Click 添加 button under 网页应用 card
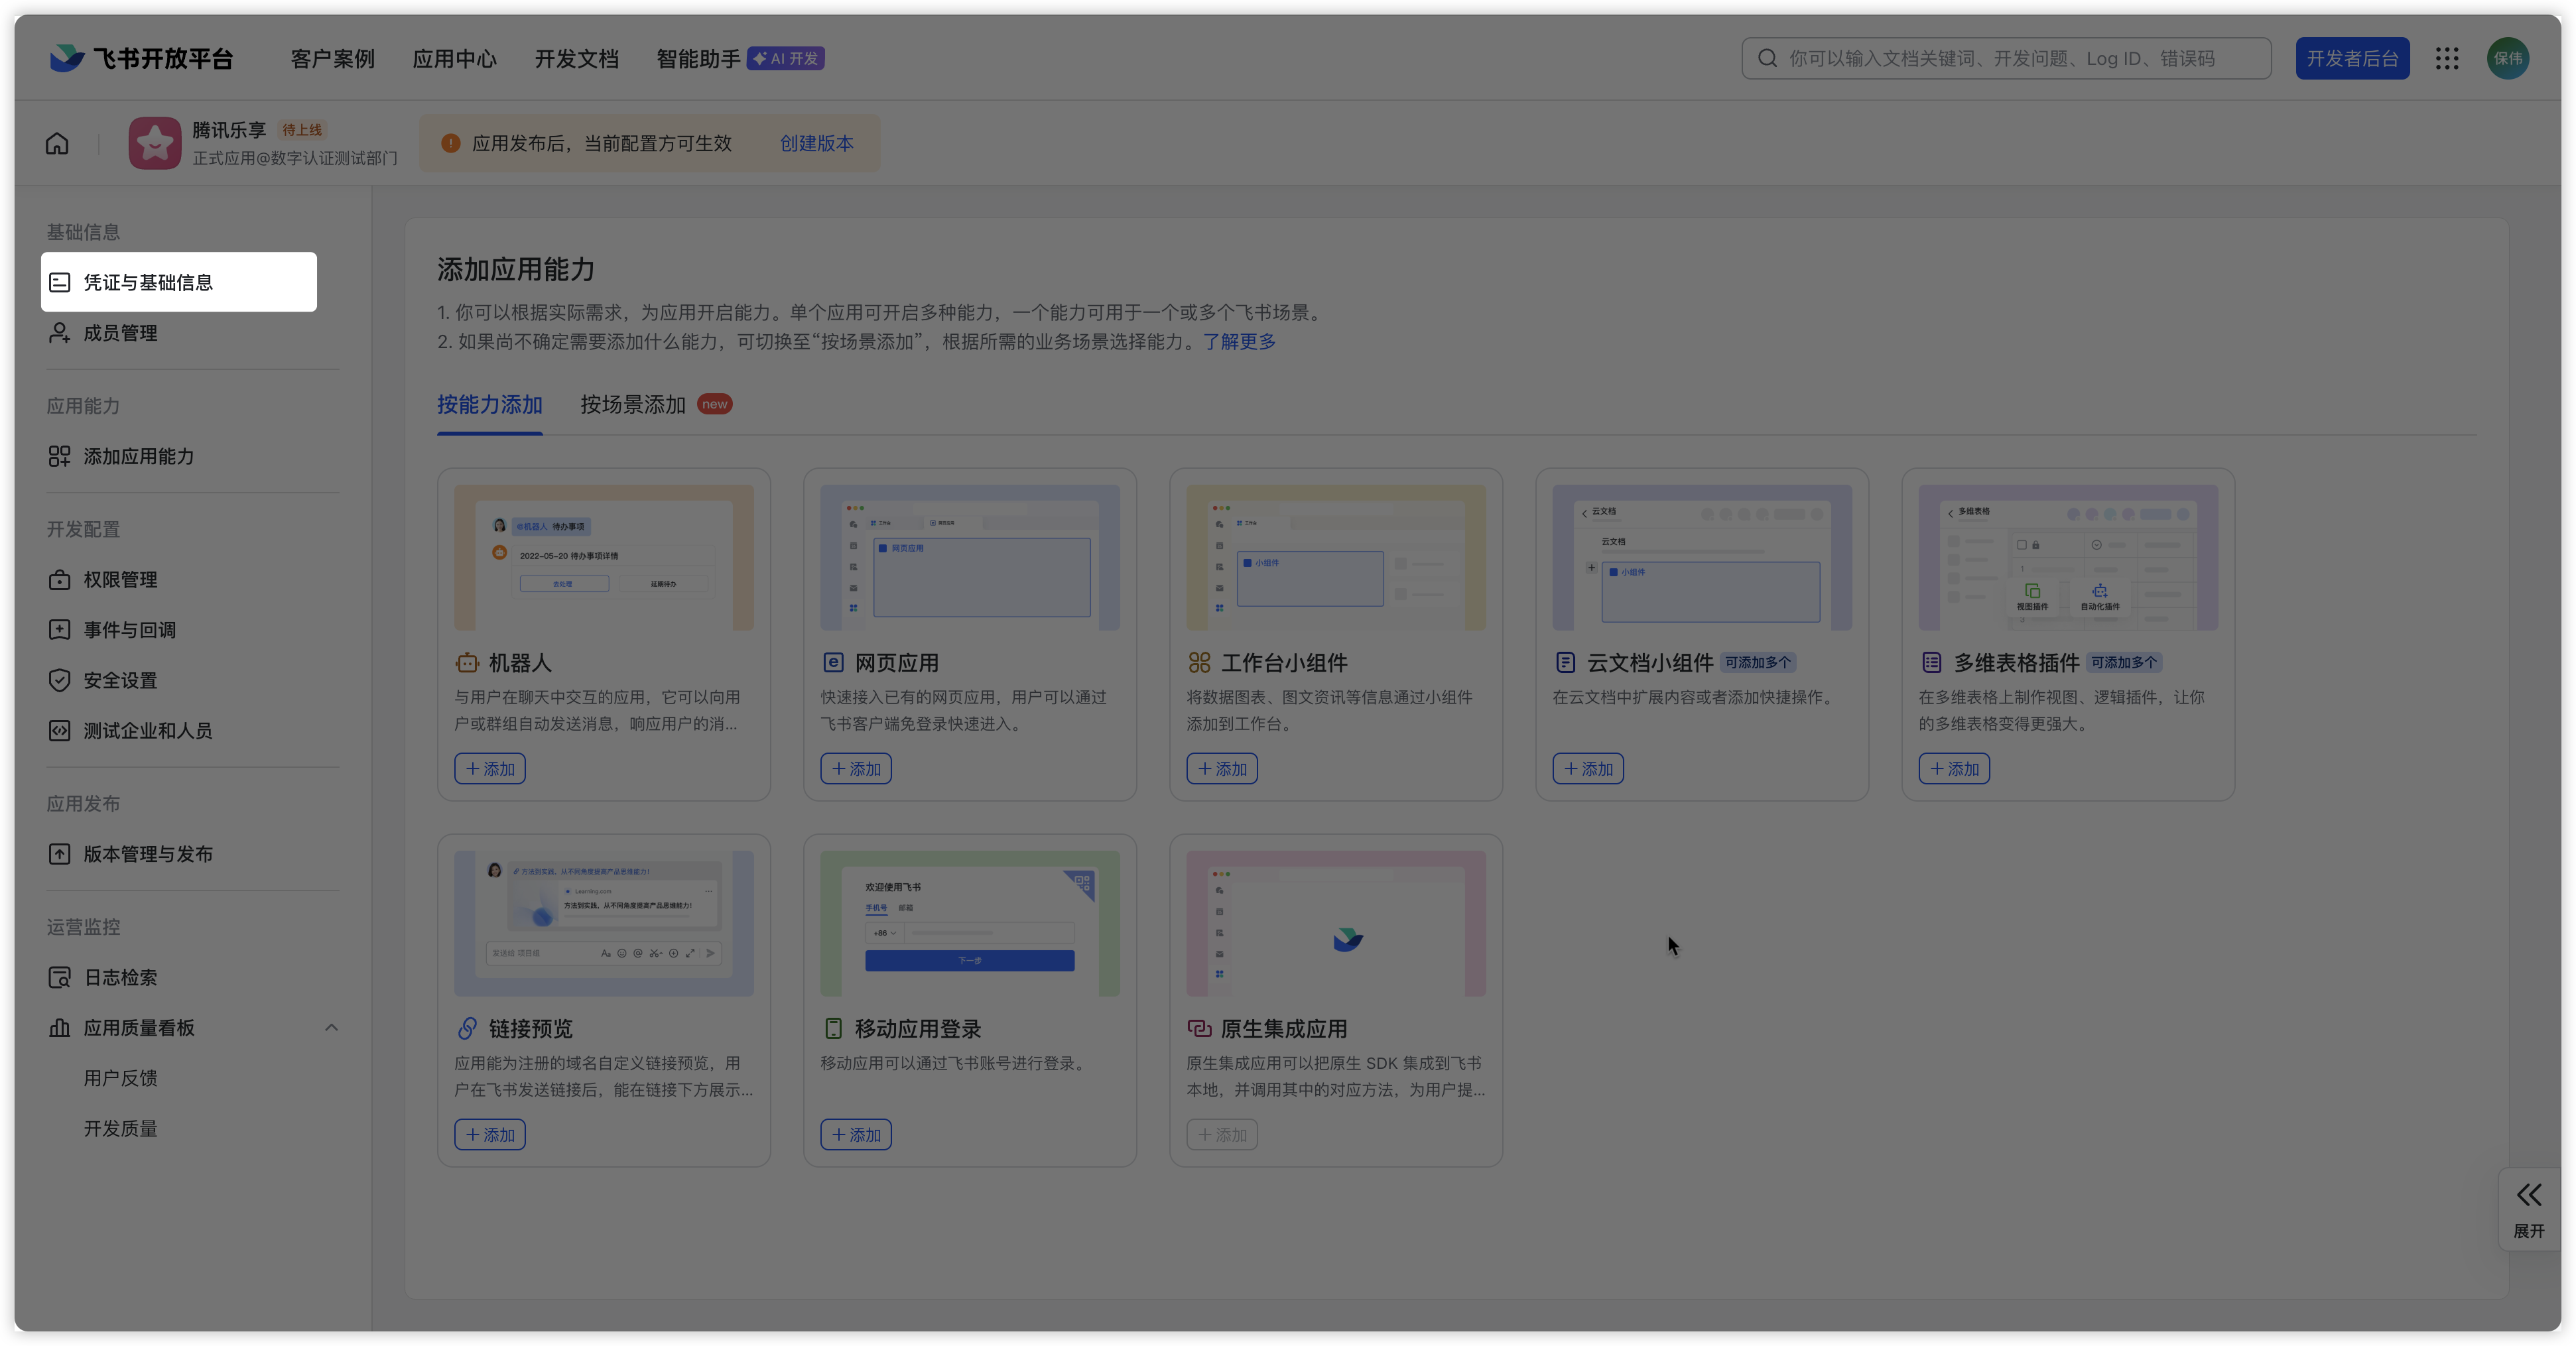The height and width of the screenshot is (1346, 2576). tap(856, 769)
